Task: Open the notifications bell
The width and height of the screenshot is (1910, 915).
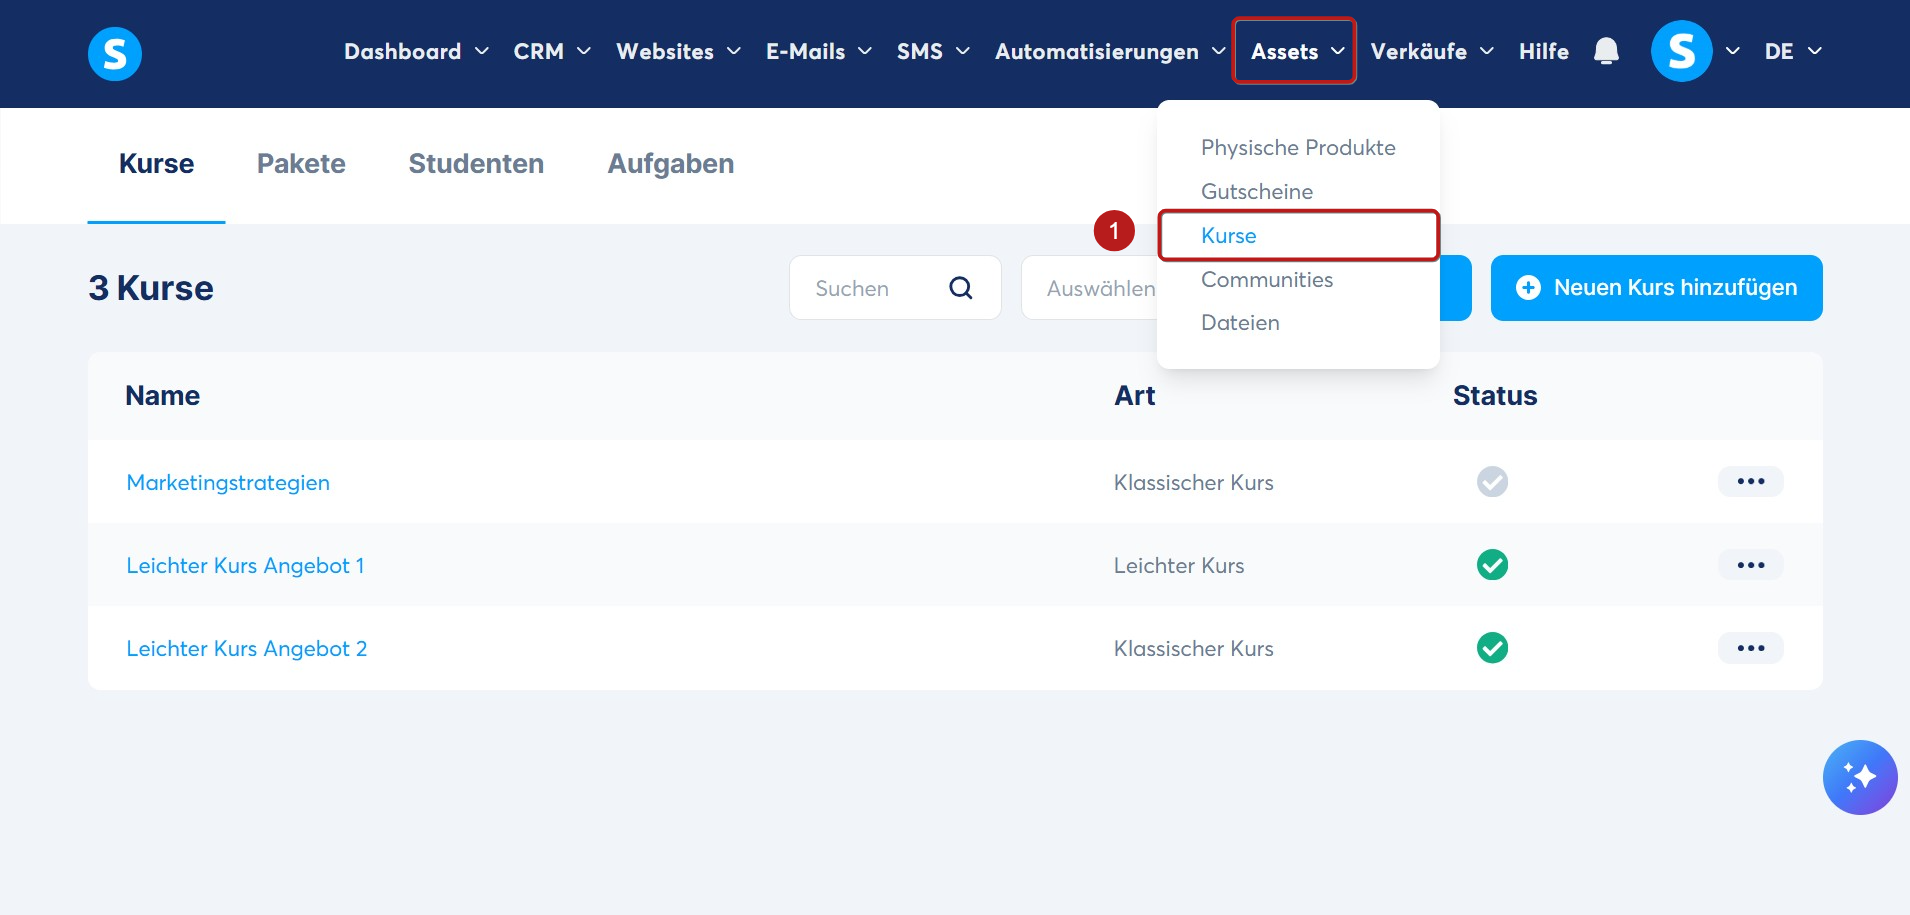Action: coord(1606,51)
